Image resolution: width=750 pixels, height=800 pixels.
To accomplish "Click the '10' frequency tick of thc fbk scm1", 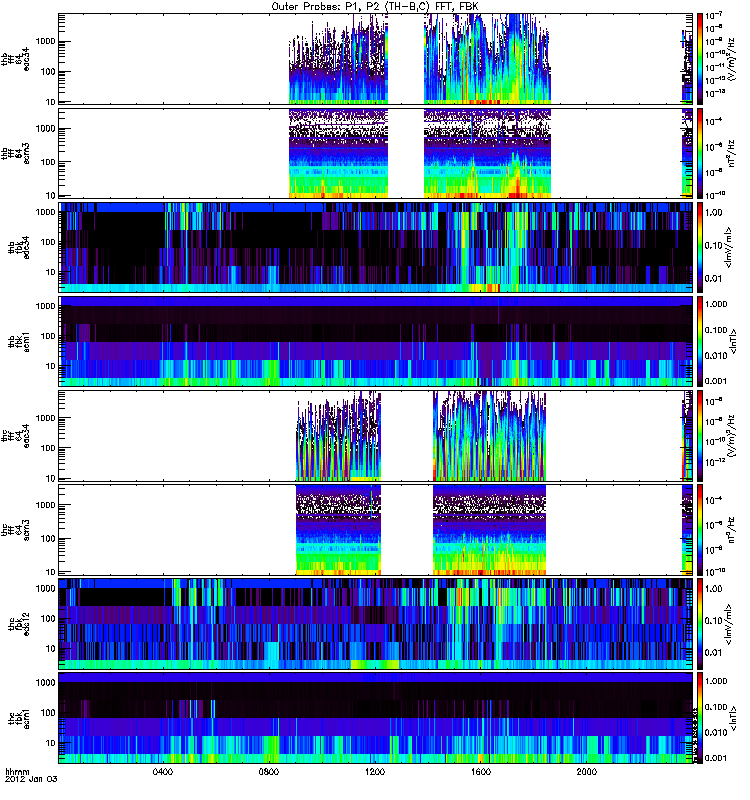I will (50, 743).
